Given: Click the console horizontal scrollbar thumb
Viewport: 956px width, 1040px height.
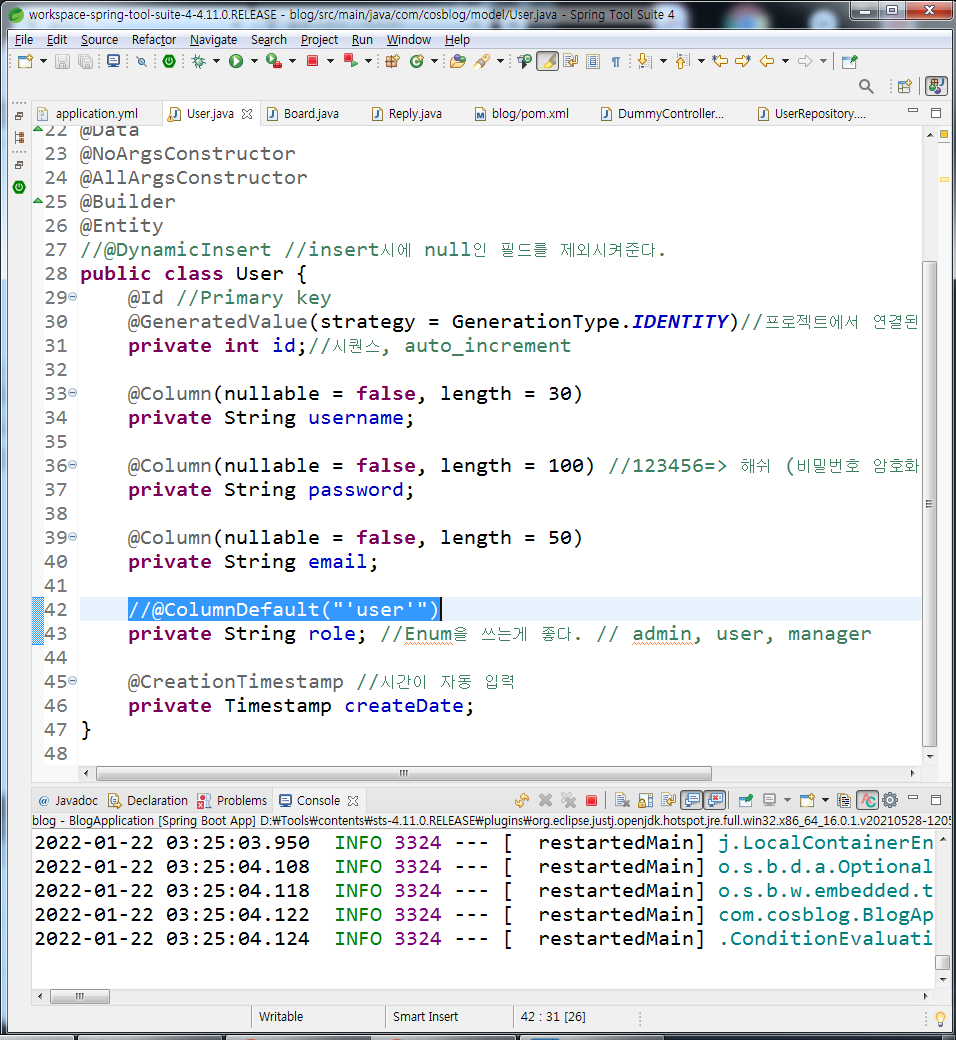Looking at the screenshot, I should [x=80, y=996].
